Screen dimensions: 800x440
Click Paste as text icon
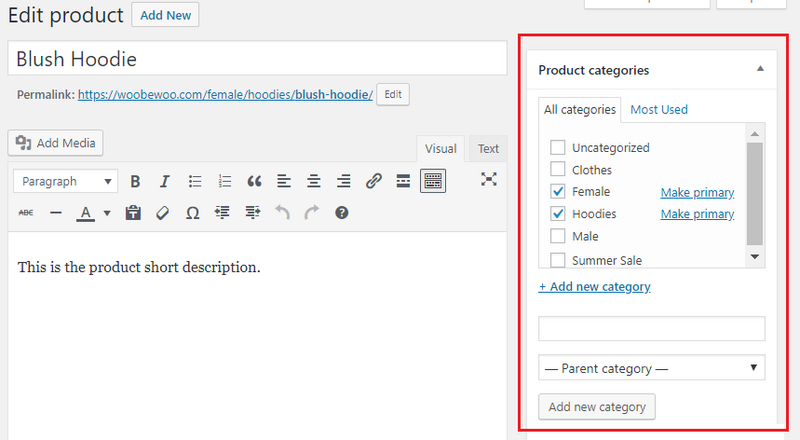[133, 213]
